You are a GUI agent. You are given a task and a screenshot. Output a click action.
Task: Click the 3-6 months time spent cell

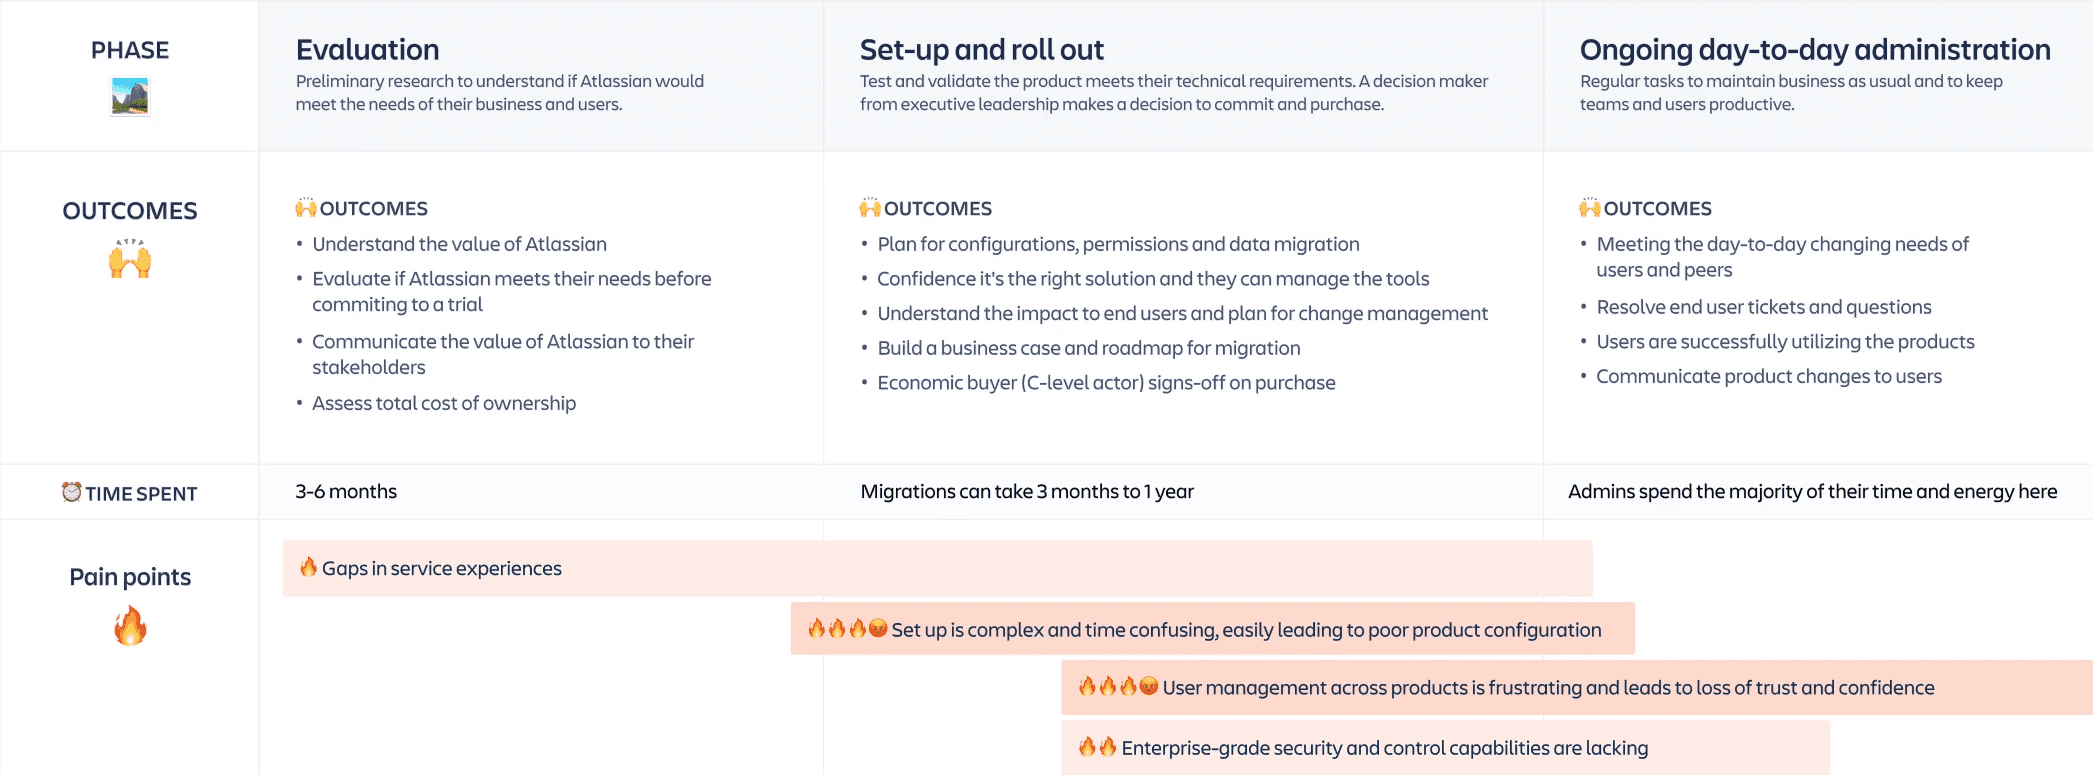coord(346,491)
